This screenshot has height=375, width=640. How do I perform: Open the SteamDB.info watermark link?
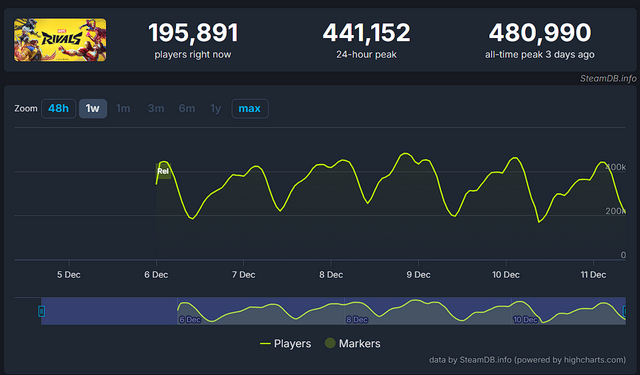(608, 78)
